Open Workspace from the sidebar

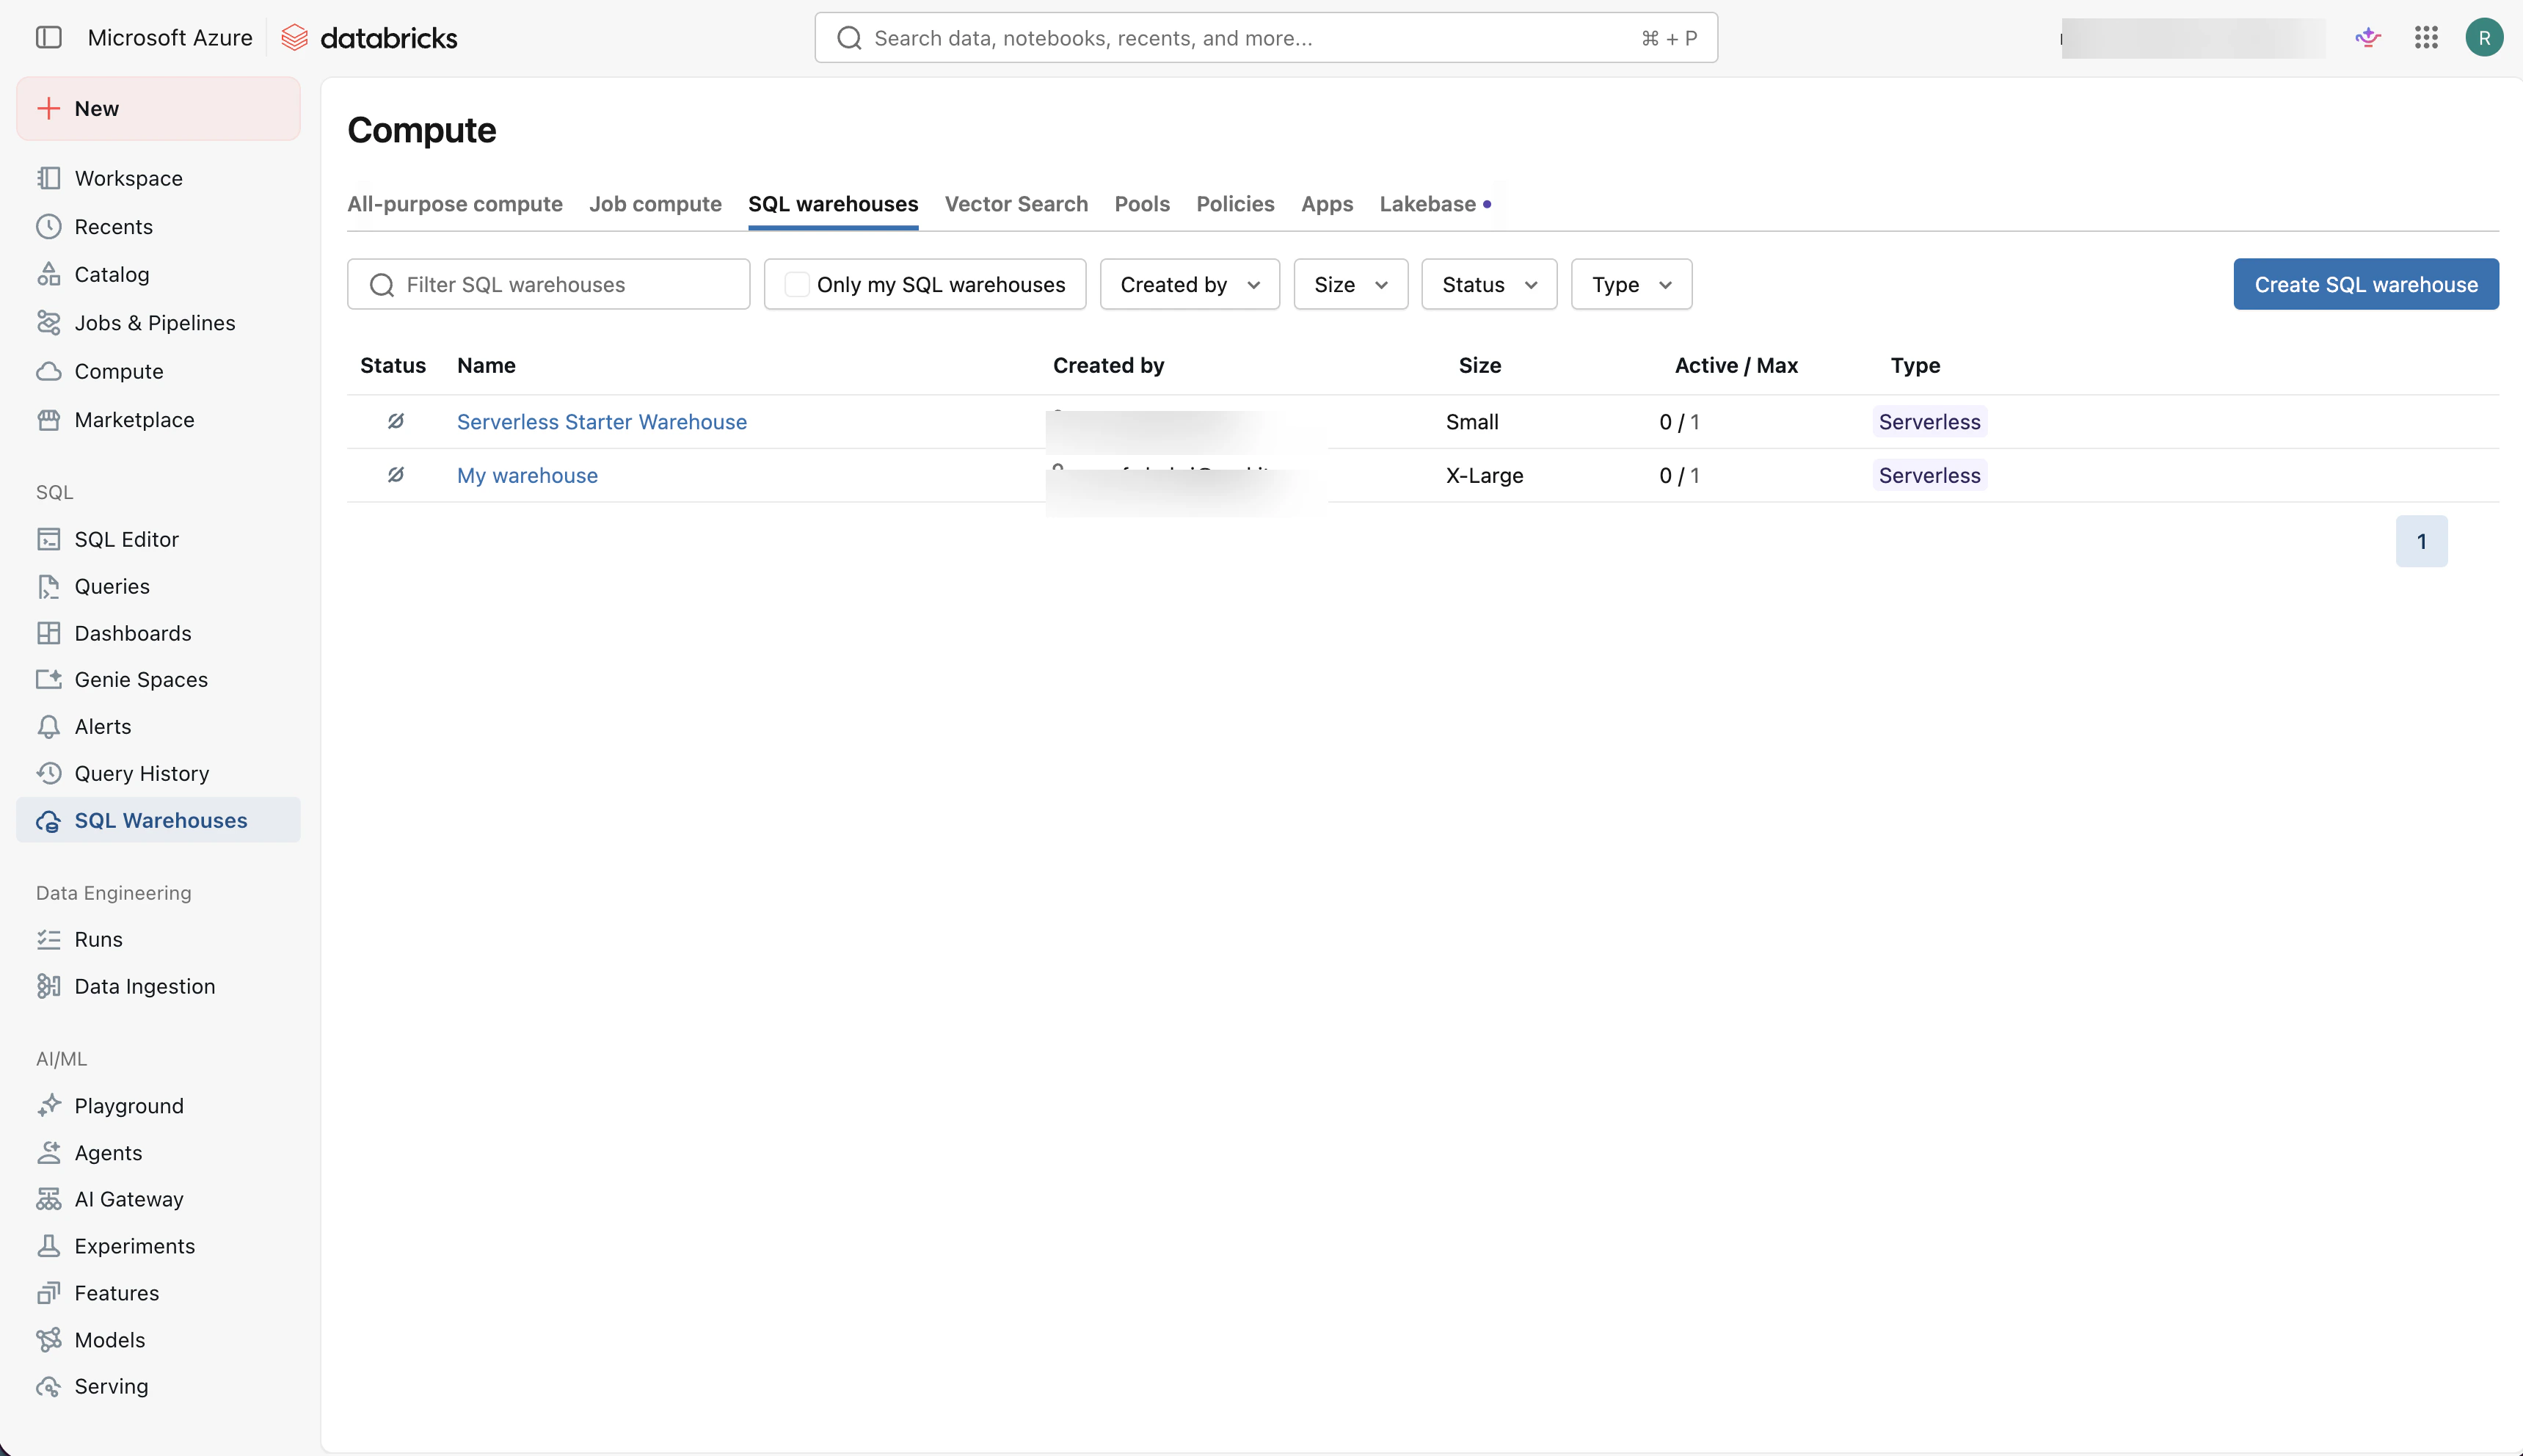(x=158, y=178)
